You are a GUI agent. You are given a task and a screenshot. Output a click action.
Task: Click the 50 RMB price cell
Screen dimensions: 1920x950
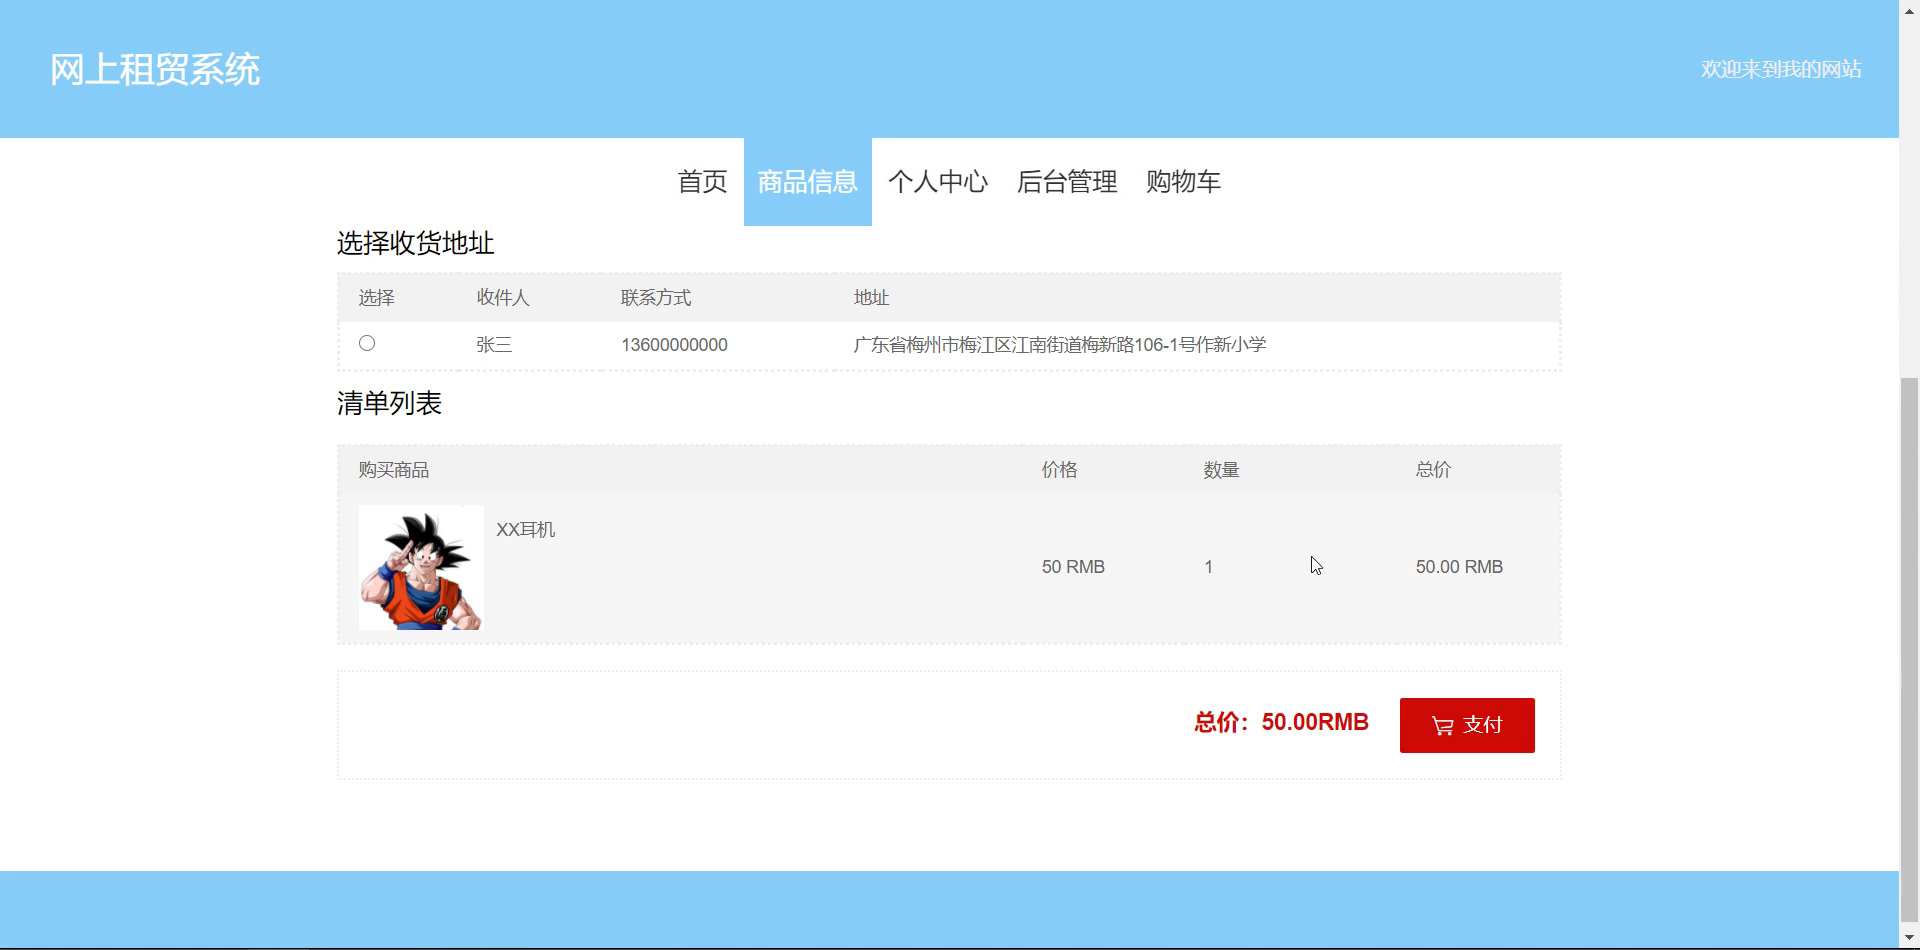pos(1073,567)
